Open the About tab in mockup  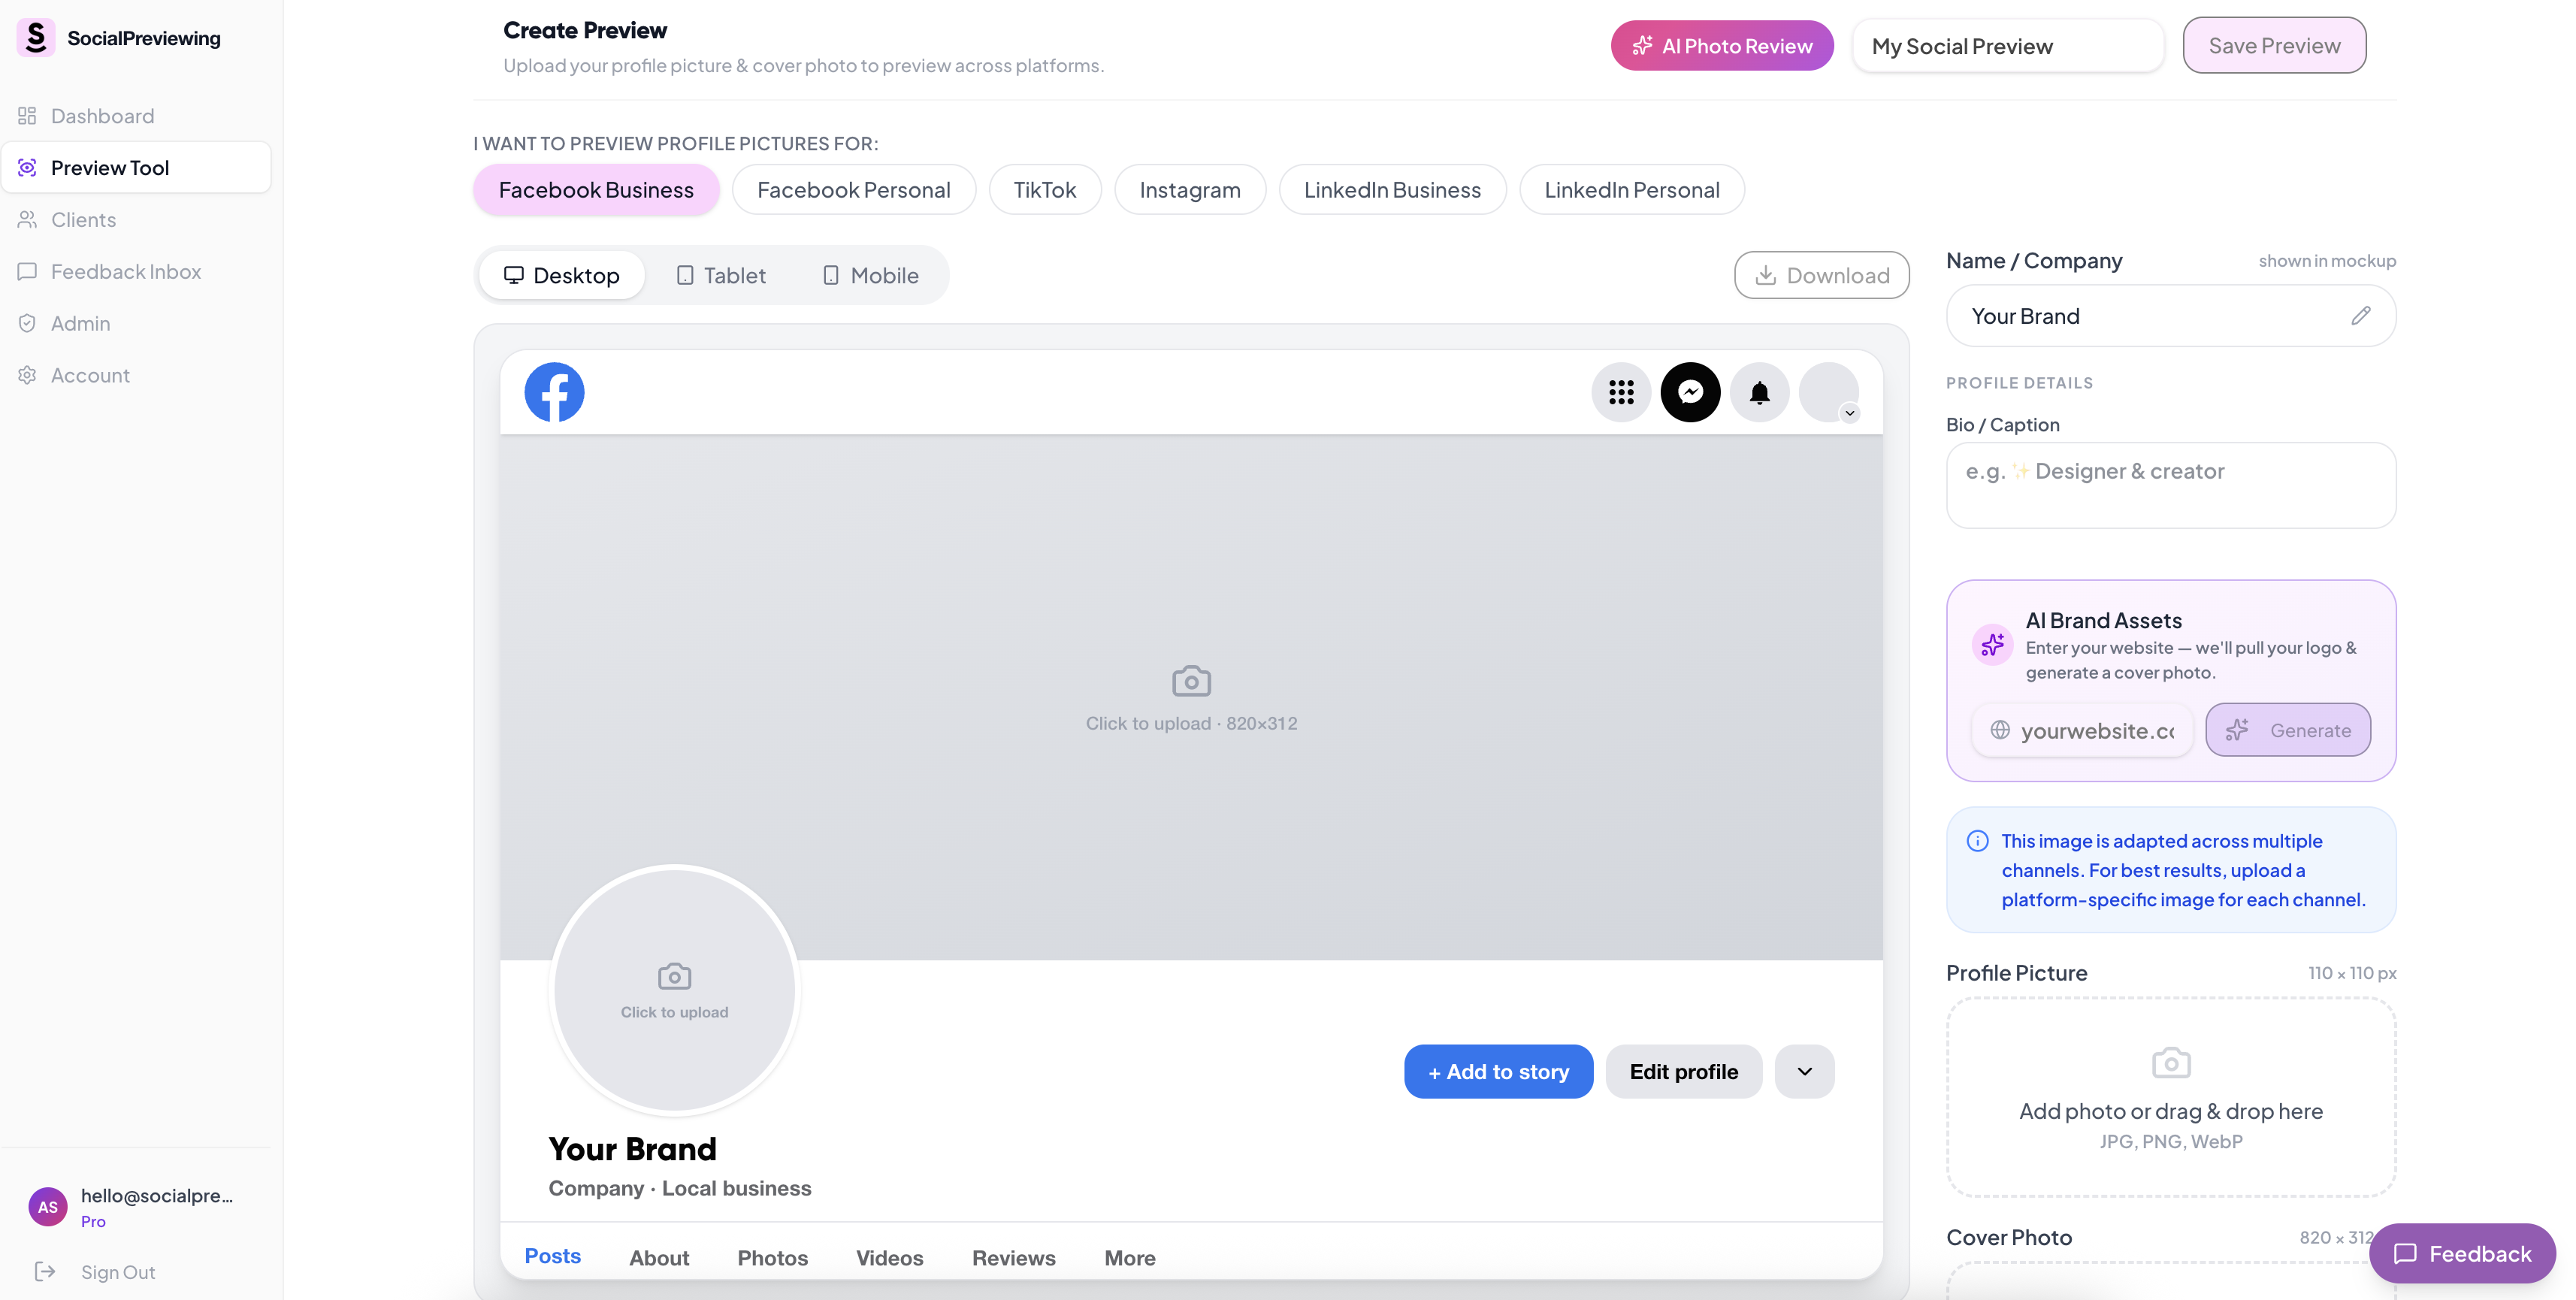(x=659, y=1258)
